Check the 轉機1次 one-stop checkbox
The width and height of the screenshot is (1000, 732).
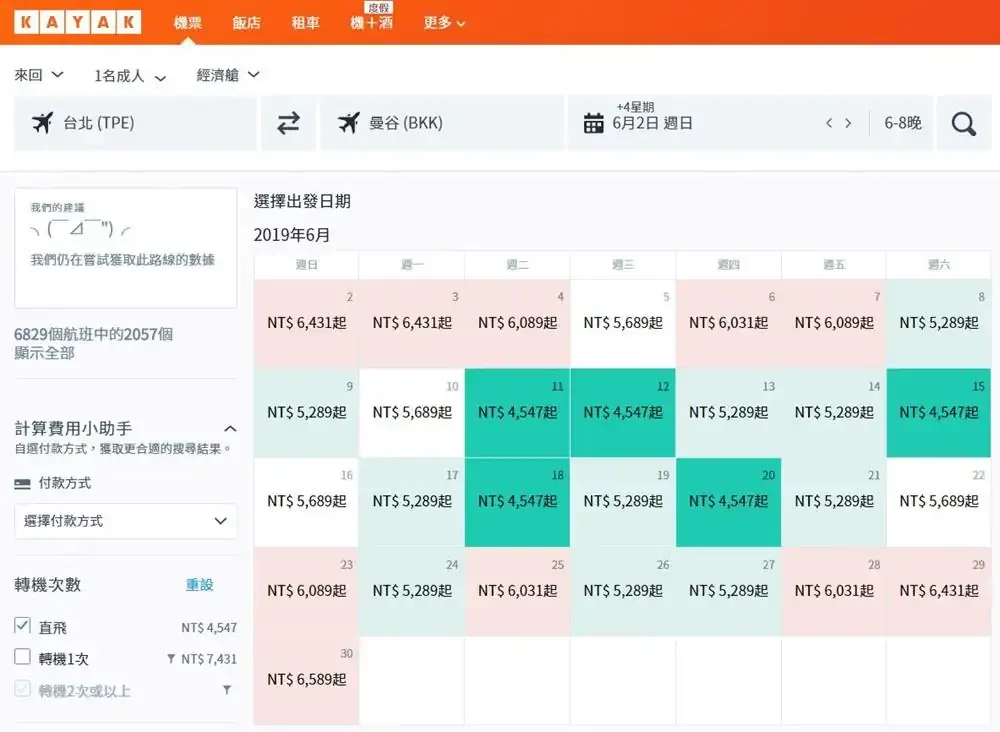[x=22, y=657]
